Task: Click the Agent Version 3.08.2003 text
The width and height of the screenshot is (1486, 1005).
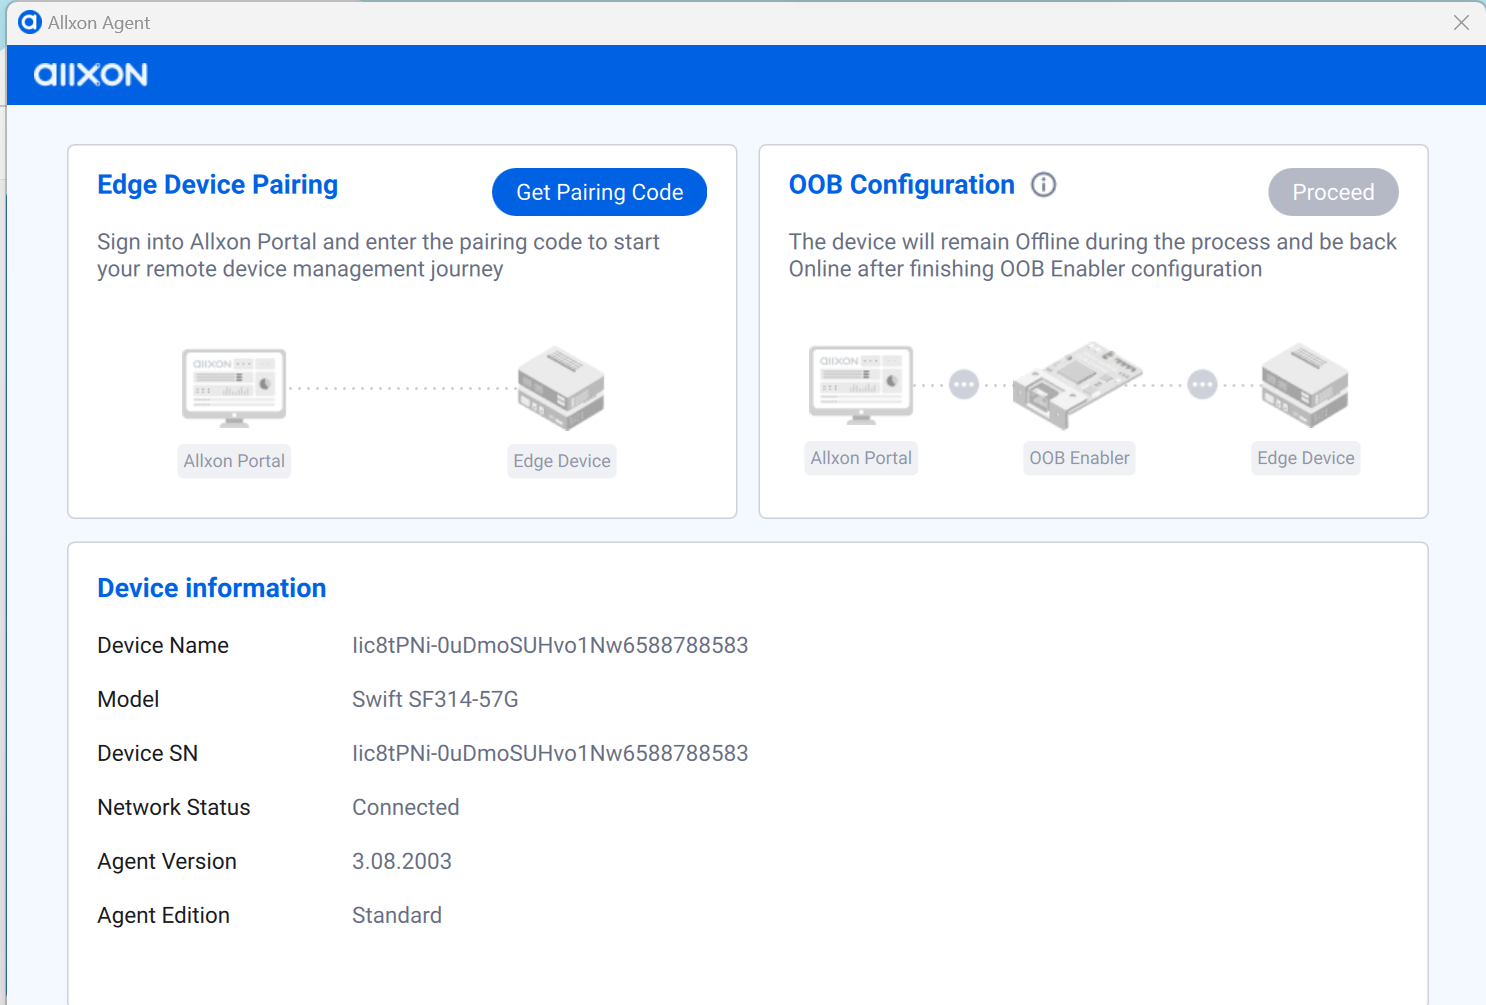Action: coord(401,861)
